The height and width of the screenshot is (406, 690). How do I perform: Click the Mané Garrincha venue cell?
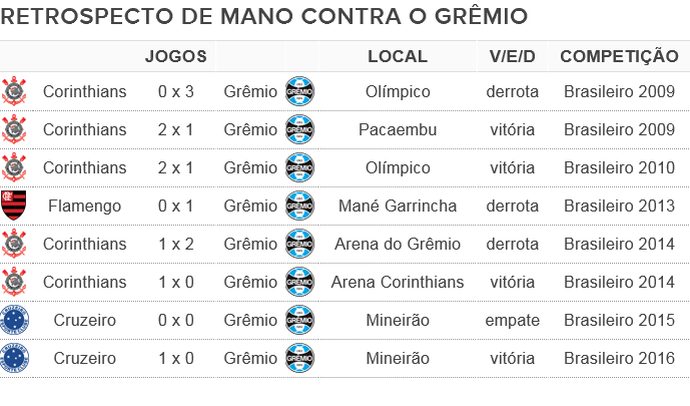tap(397, 206)
